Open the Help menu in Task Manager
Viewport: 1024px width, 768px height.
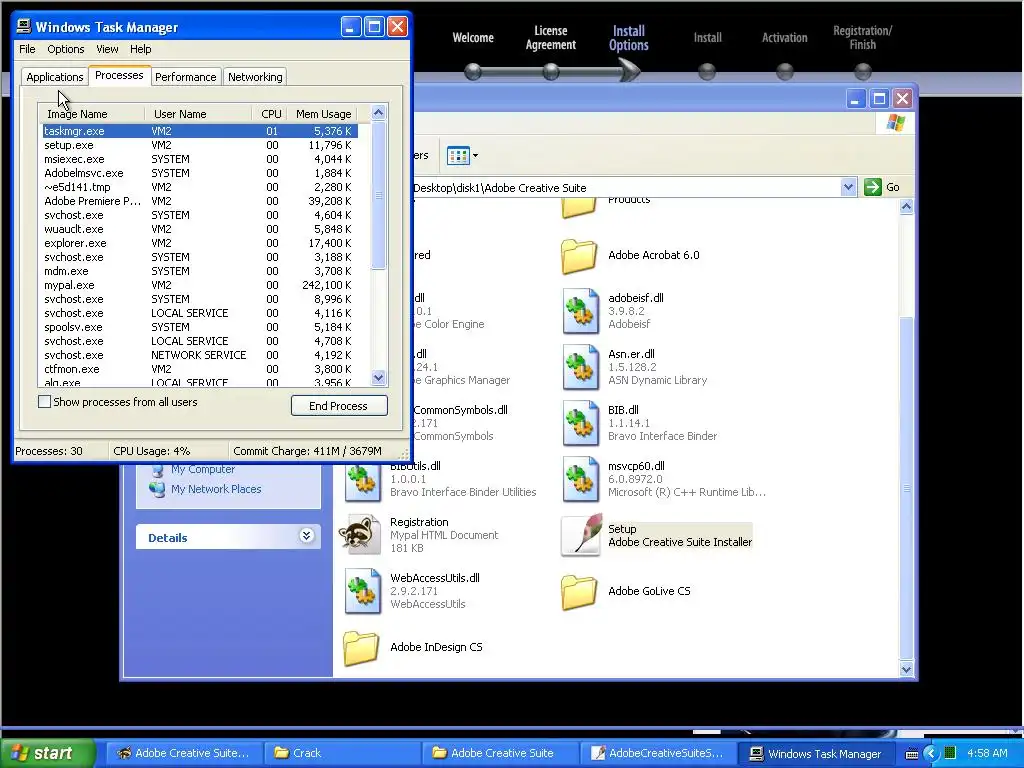point(140,49)
